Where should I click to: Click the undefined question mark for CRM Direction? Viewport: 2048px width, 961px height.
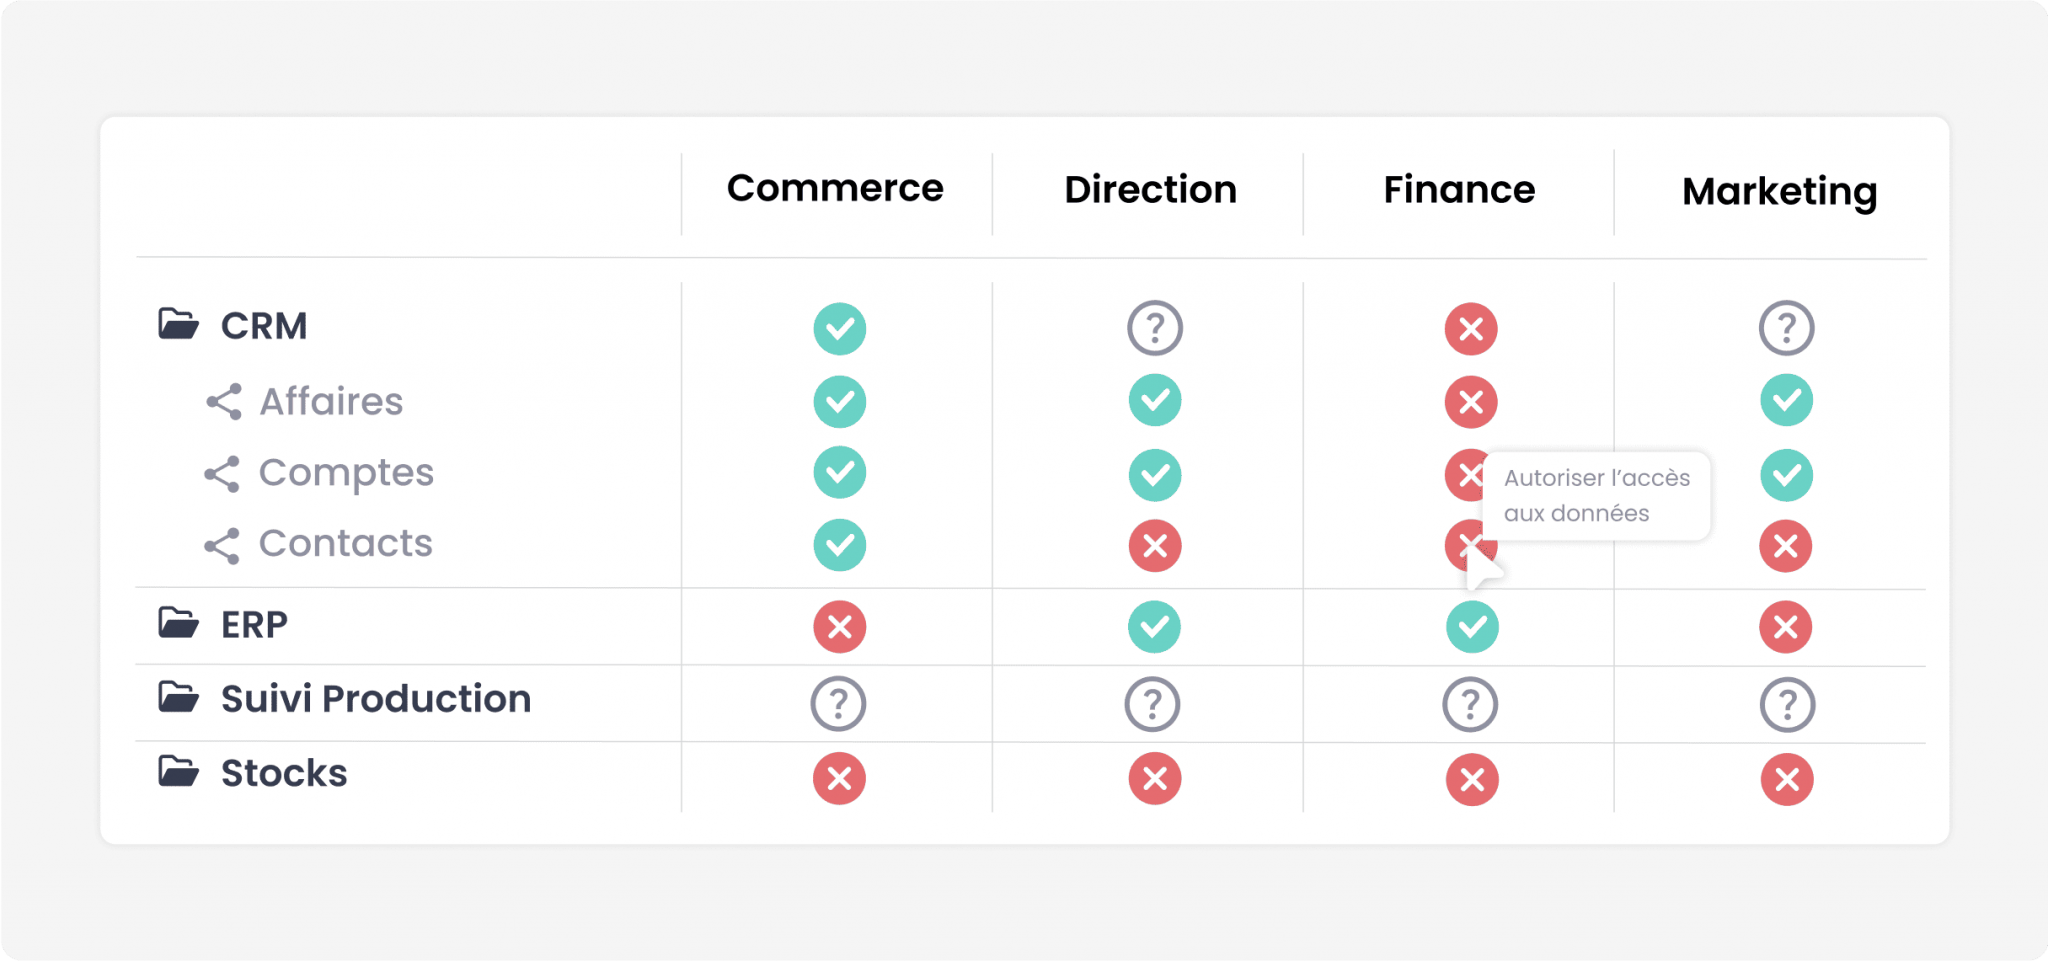[1155, 328]
